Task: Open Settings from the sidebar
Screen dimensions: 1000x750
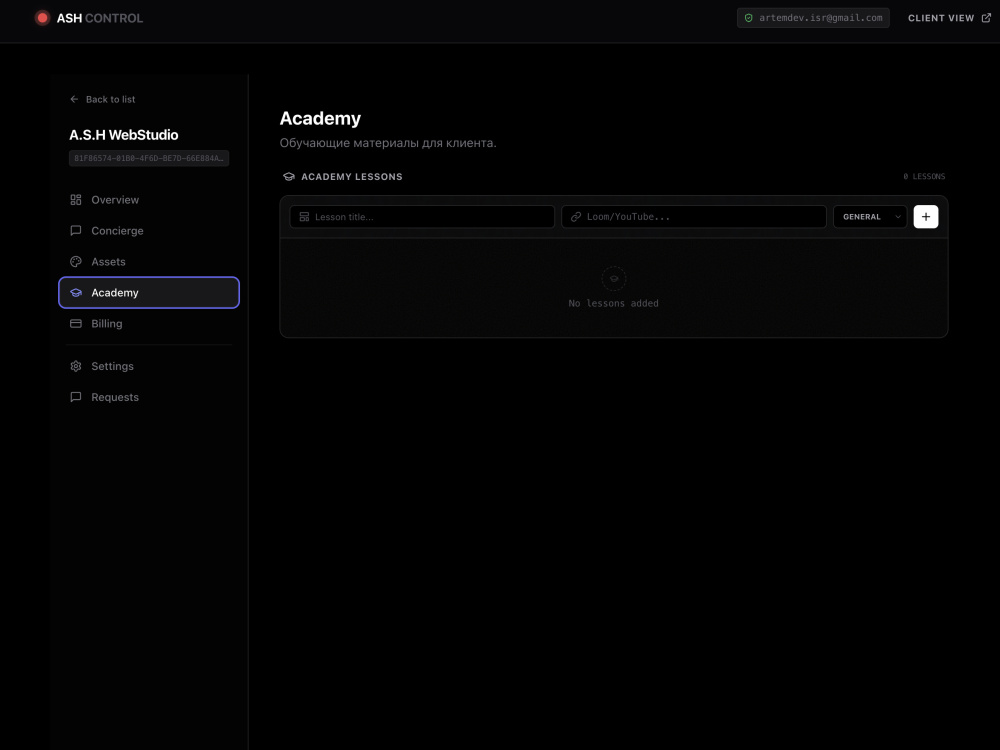Action: point(149,366)
